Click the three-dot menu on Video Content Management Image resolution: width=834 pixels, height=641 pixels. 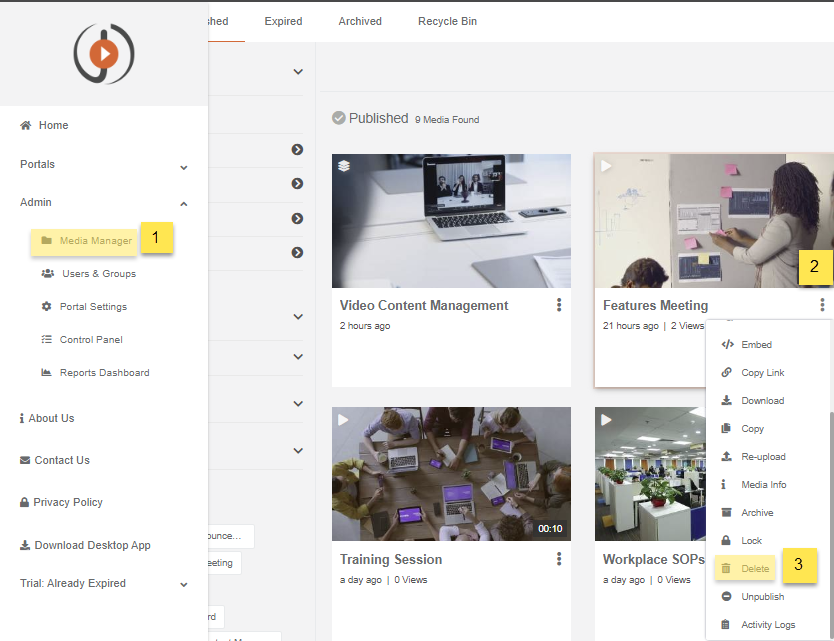point(559,306)
